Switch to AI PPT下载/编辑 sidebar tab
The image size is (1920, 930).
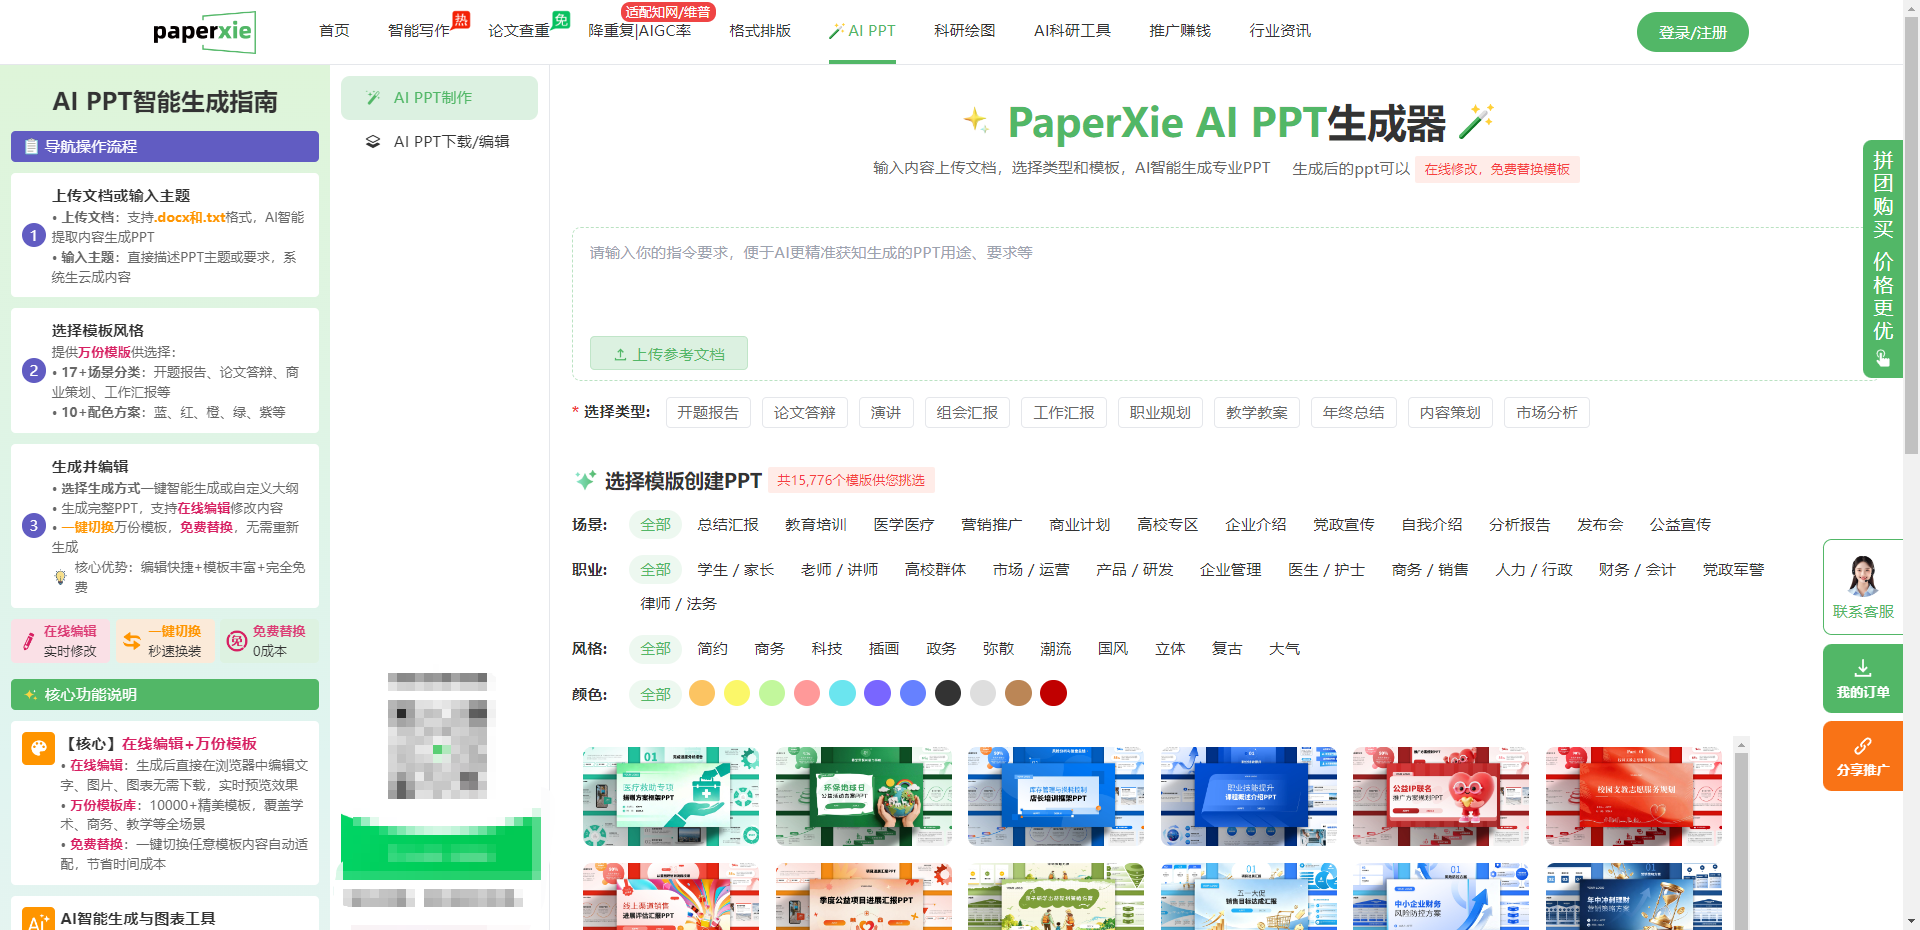[x=451, y=142]
